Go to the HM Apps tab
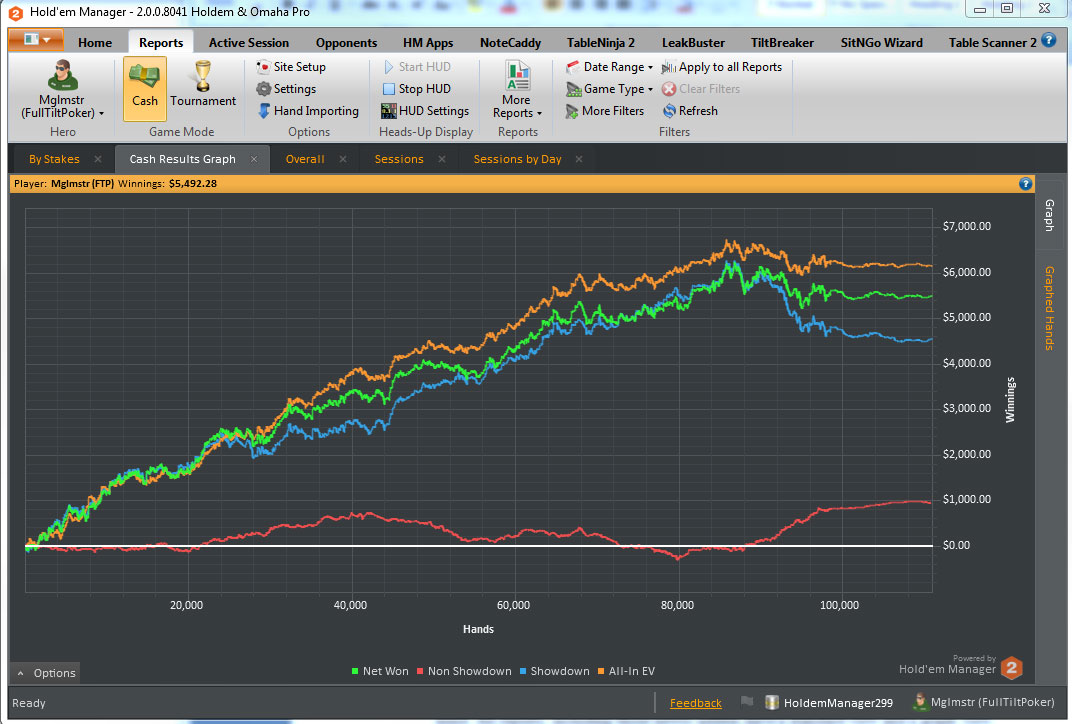This screenshot has height=724, width=1072. coord(428,42)
